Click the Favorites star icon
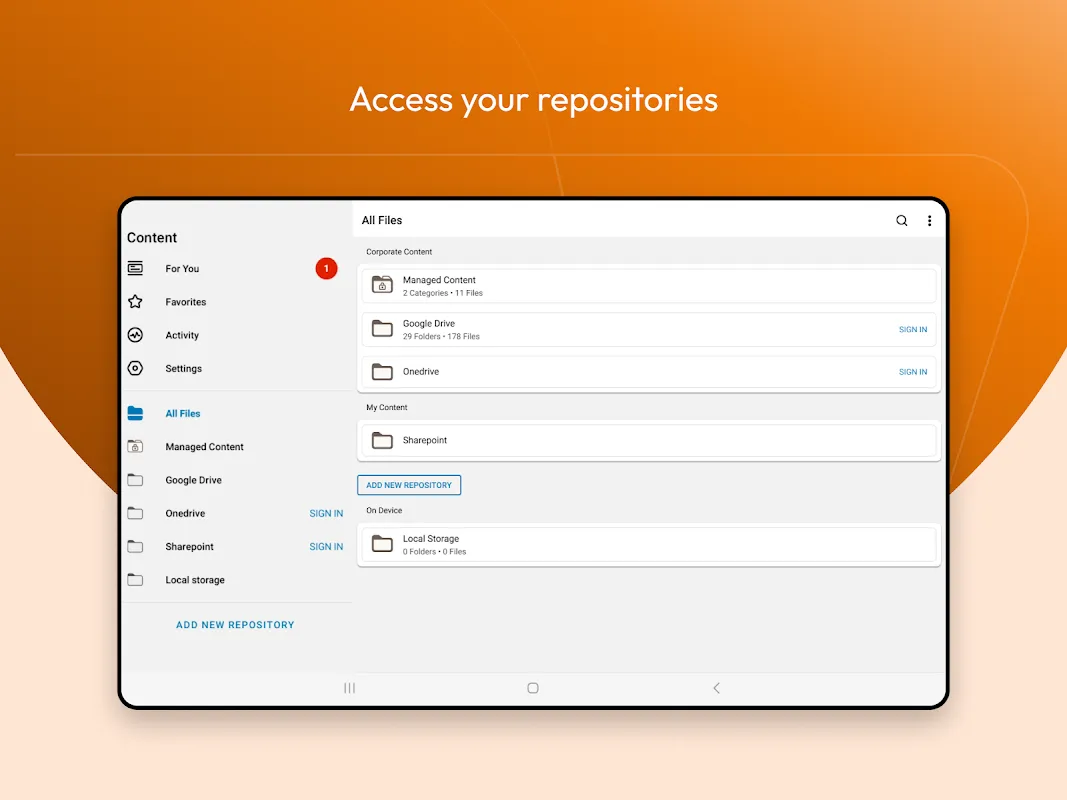Screen dimensions: 1067x800 [x=135, y=301]
